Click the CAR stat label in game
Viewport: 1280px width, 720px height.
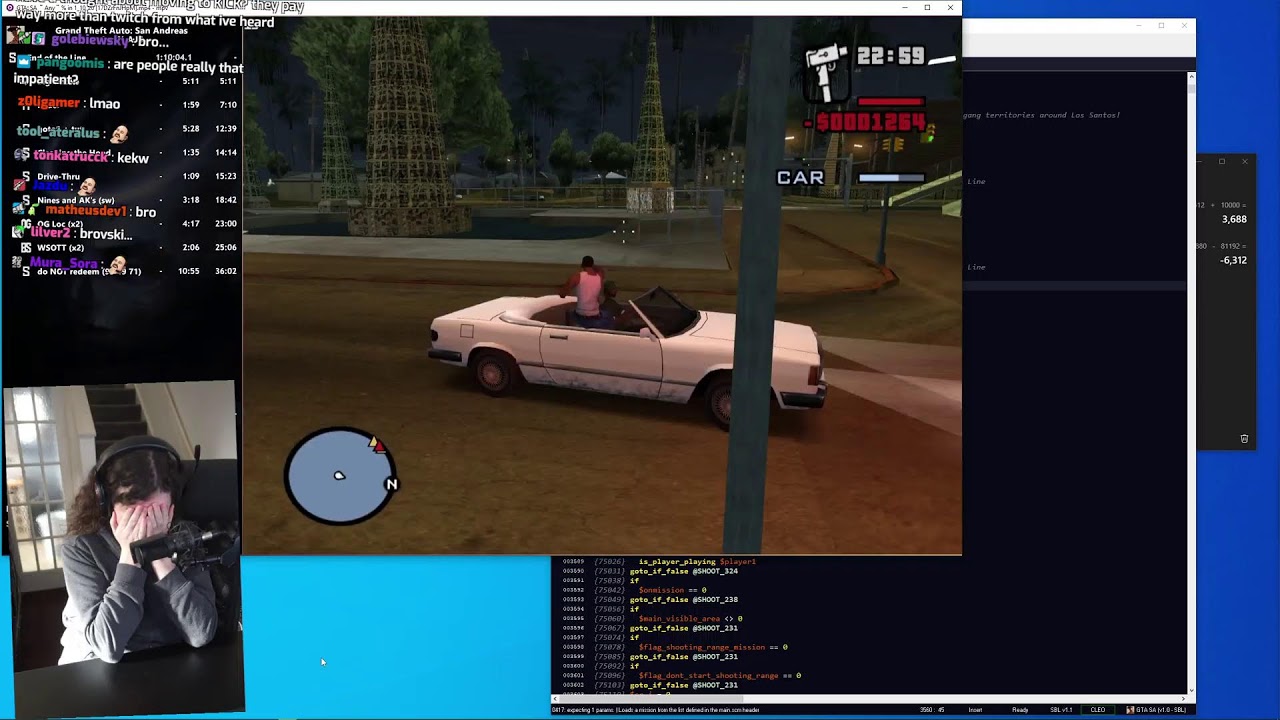tap(800, 178)
